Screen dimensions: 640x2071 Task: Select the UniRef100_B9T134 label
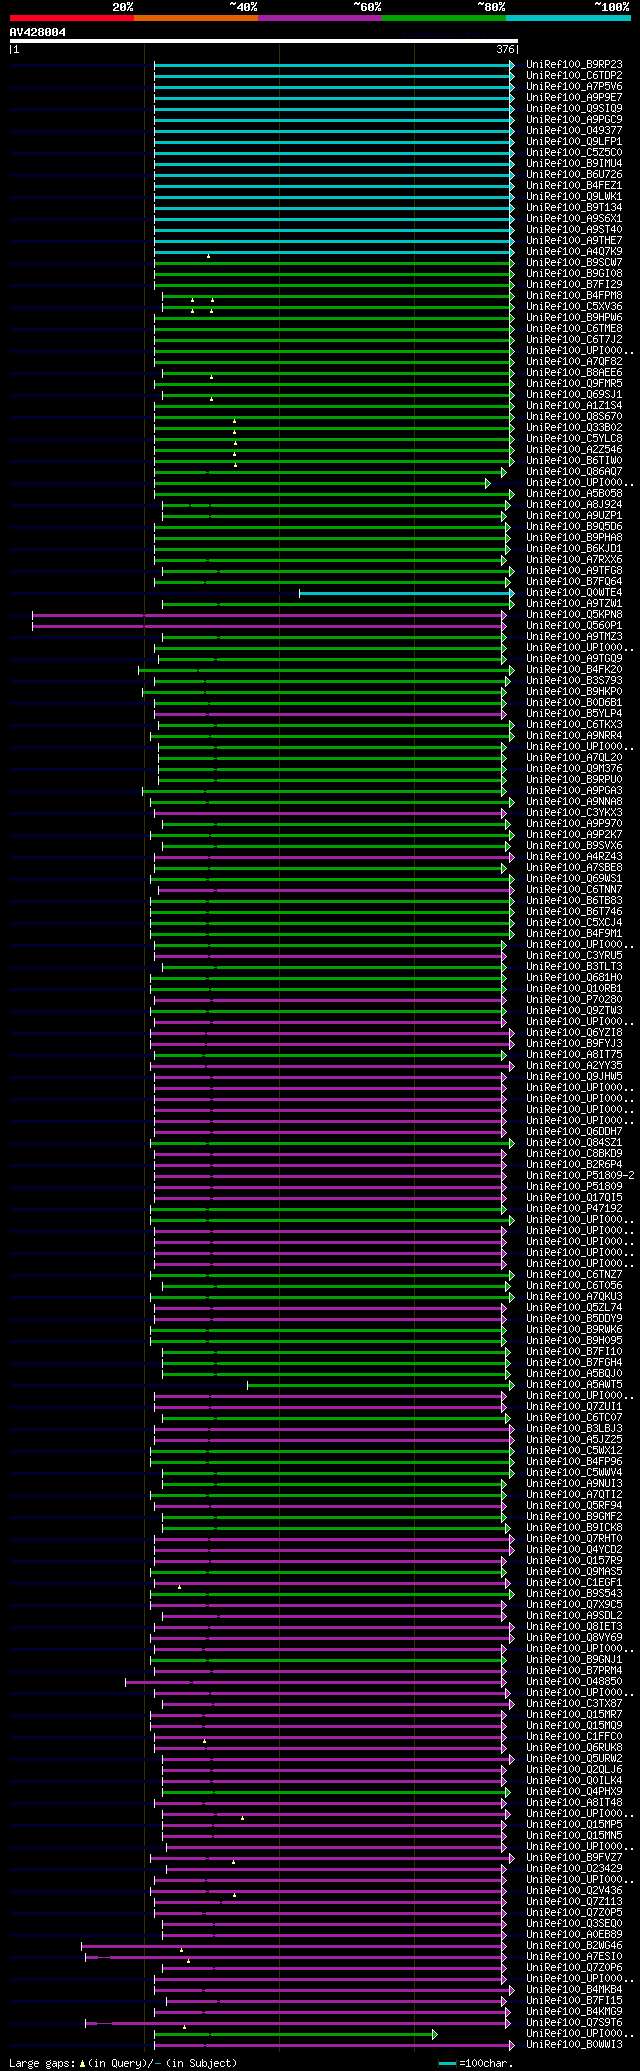[574, 208]
